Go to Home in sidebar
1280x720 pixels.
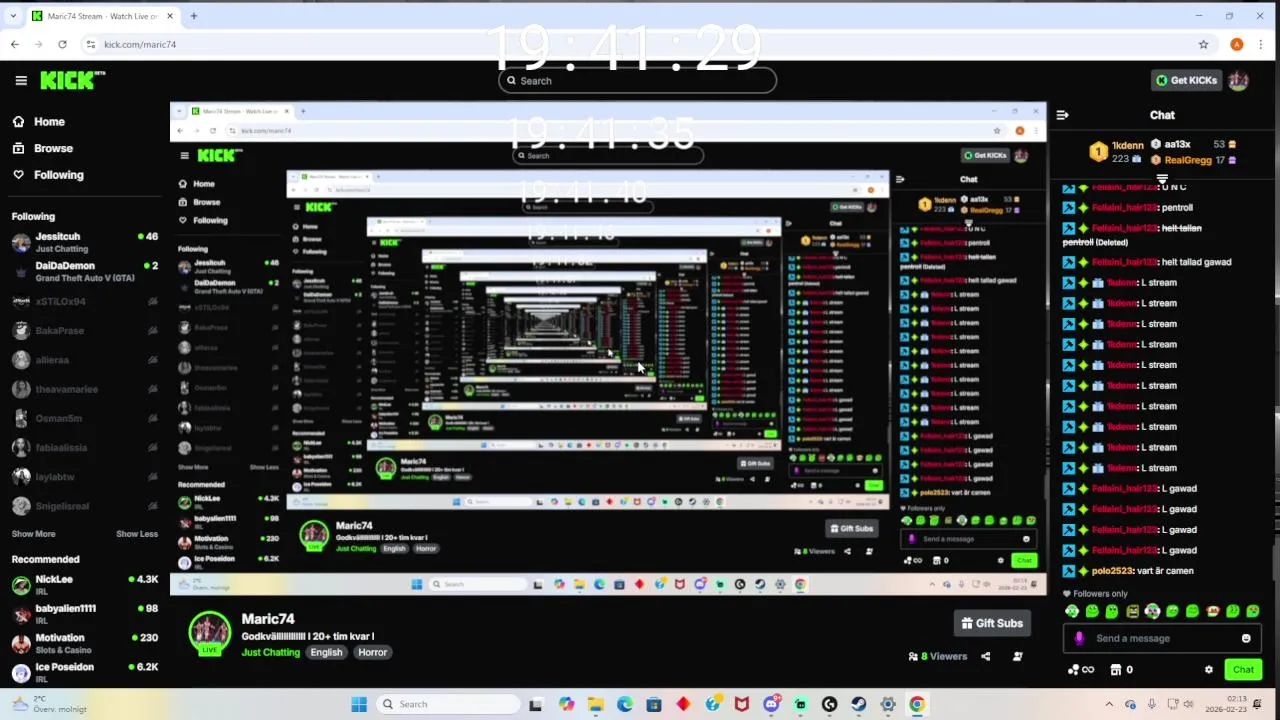pos(39,121)
